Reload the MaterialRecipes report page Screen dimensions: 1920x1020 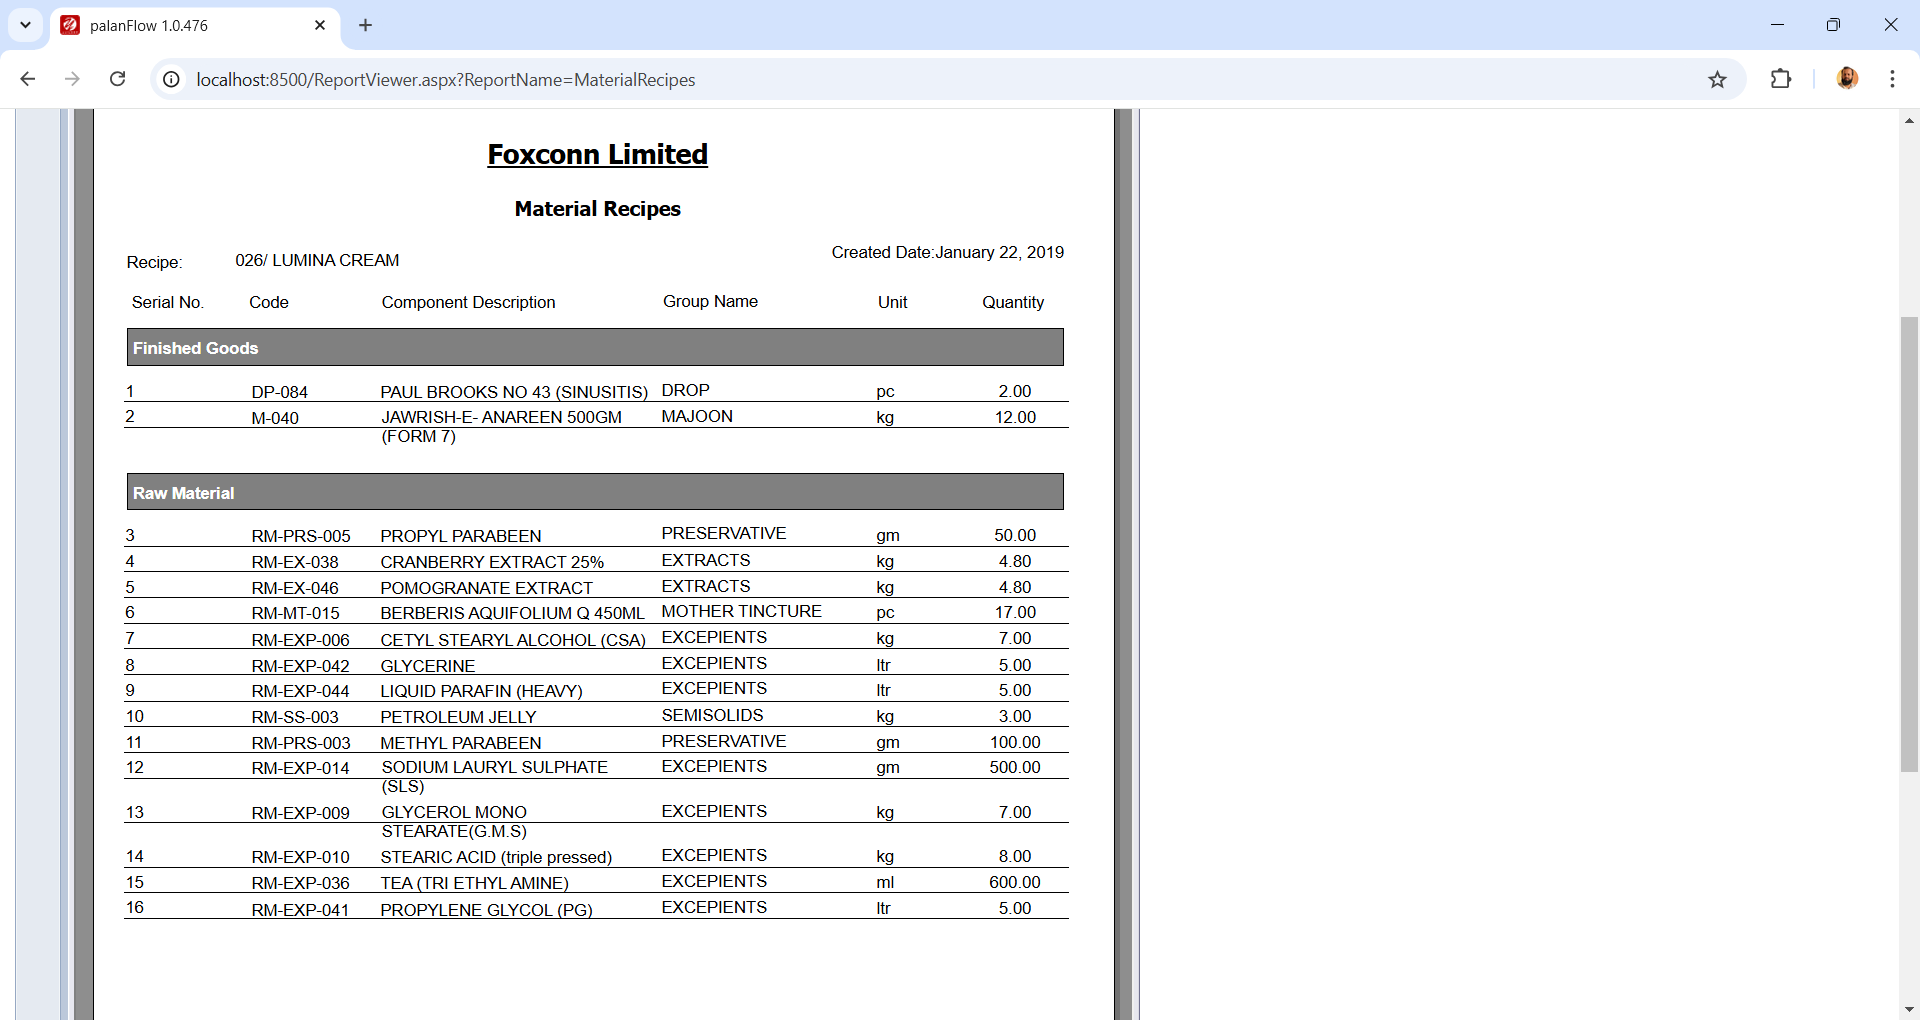pyautogui.click(x=117, y=79)
